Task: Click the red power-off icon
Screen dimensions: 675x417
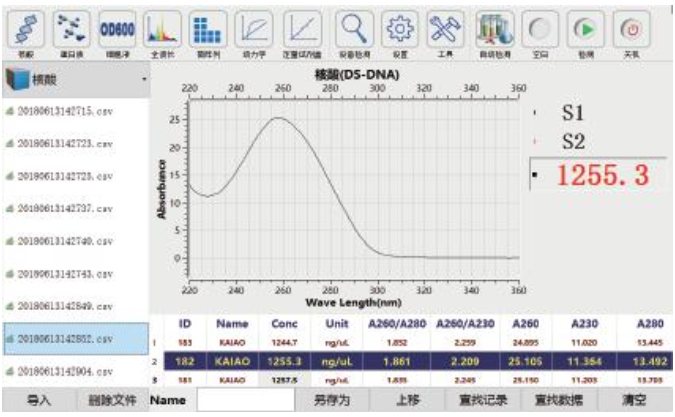Action: [x=631, y=29]
